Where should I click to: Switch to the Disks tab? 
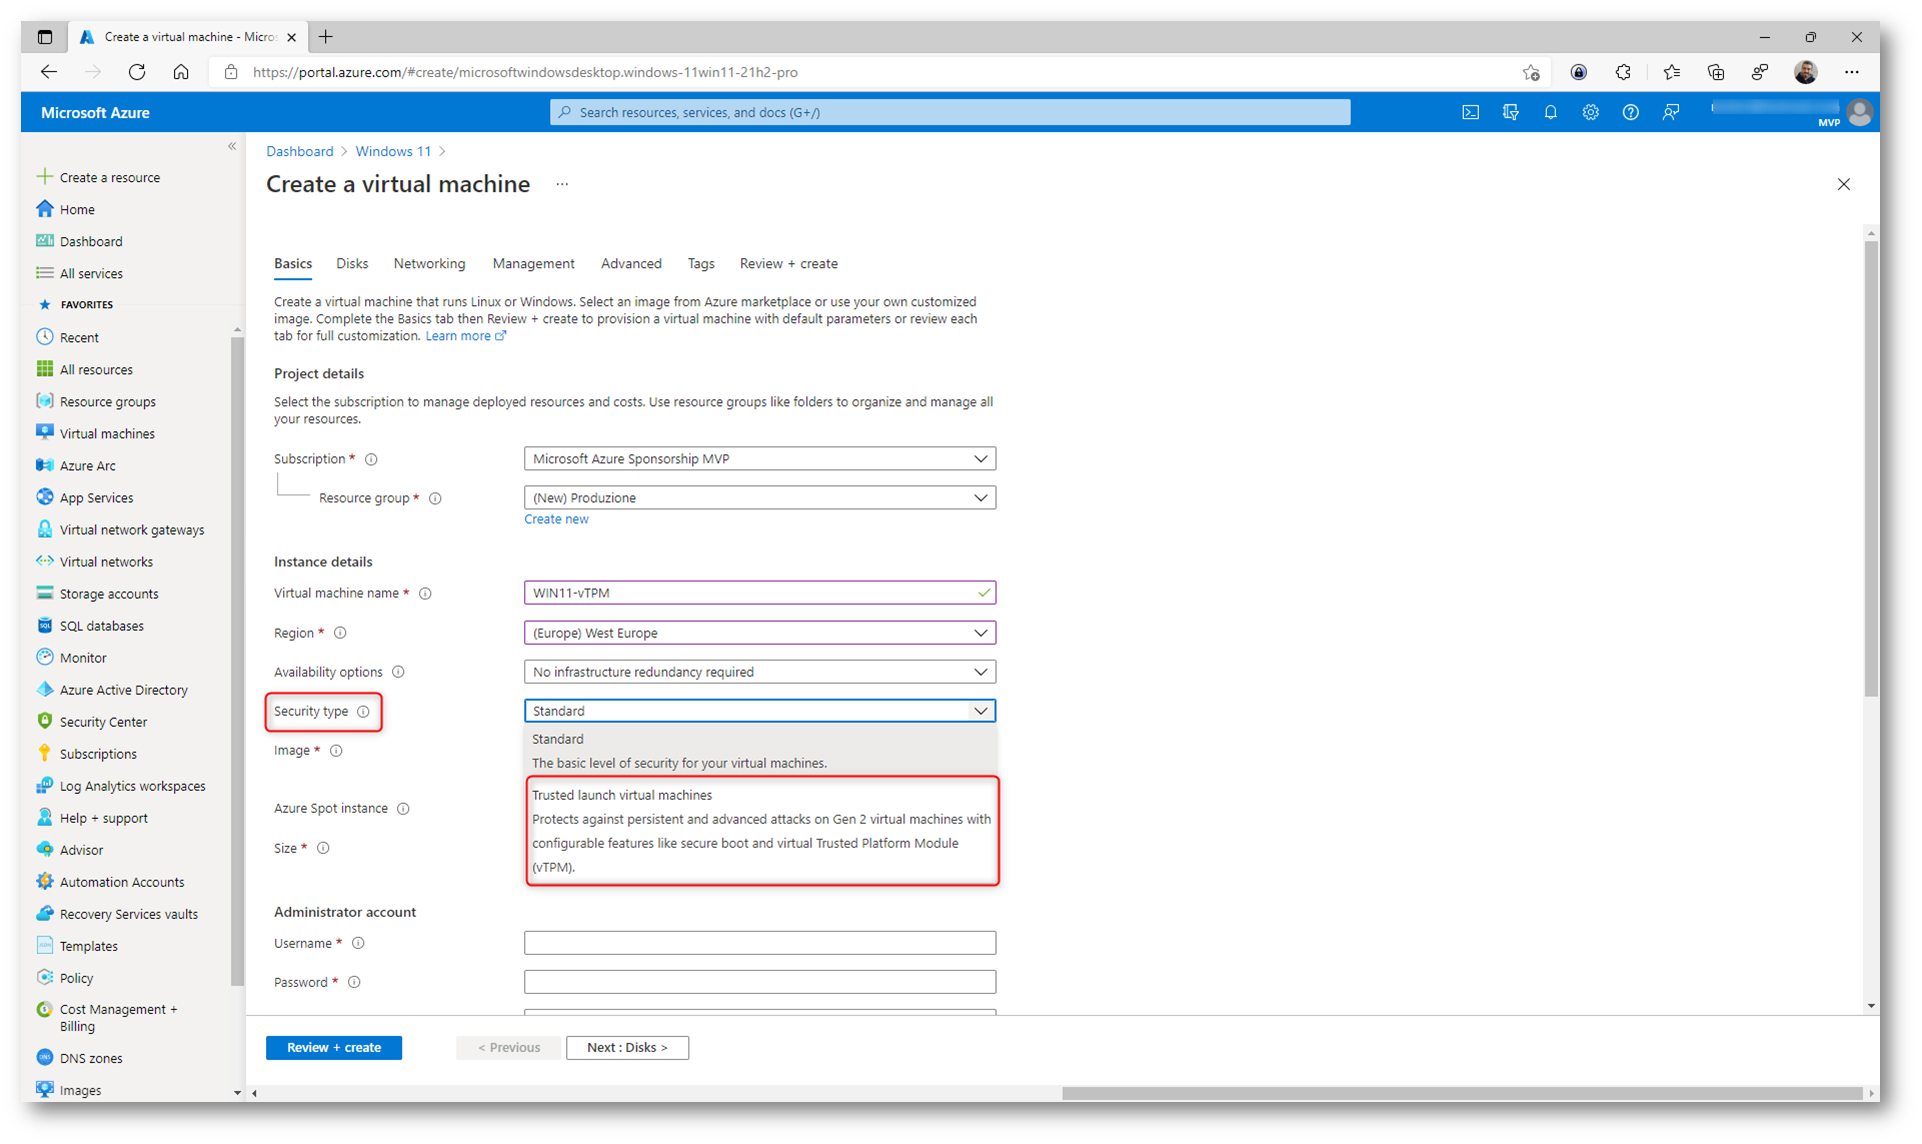click(x=352, y=263)
